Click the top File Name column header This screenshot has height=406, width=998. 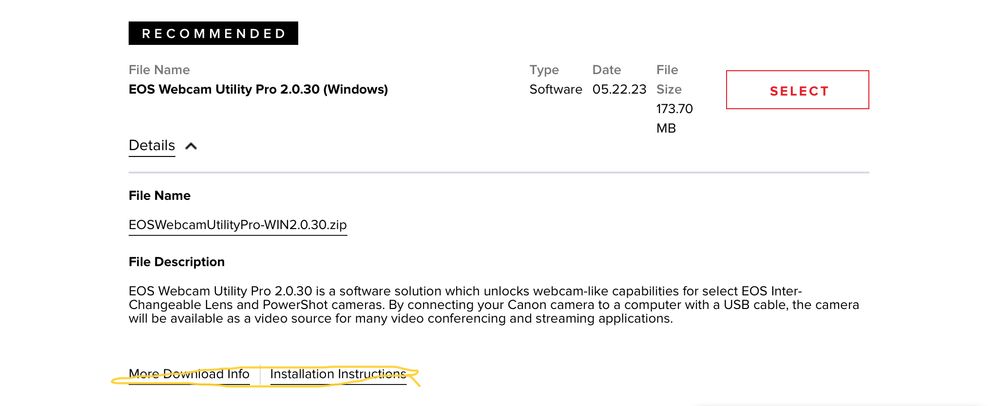coord(159,70)
